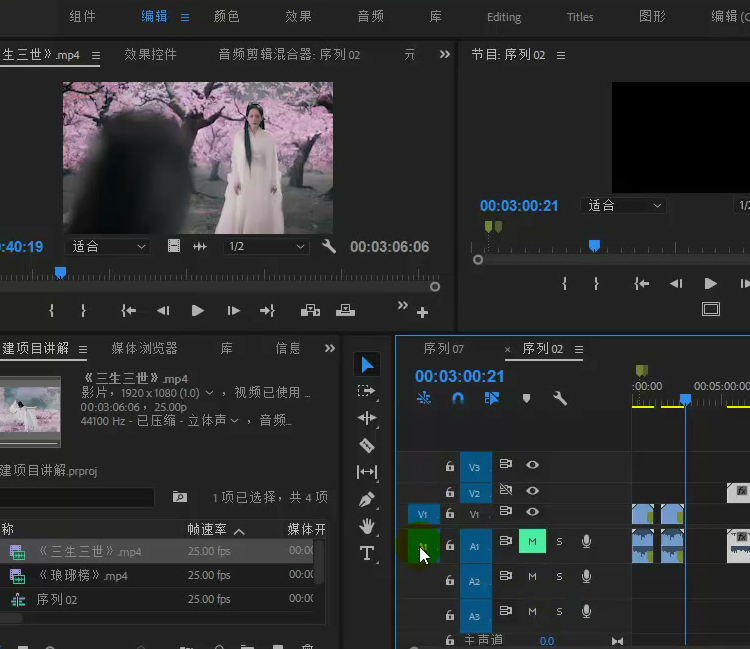Viewport: 750px width, 649px height.
Task: Toggle V2 track output eye
Action: tap(532, 491)
